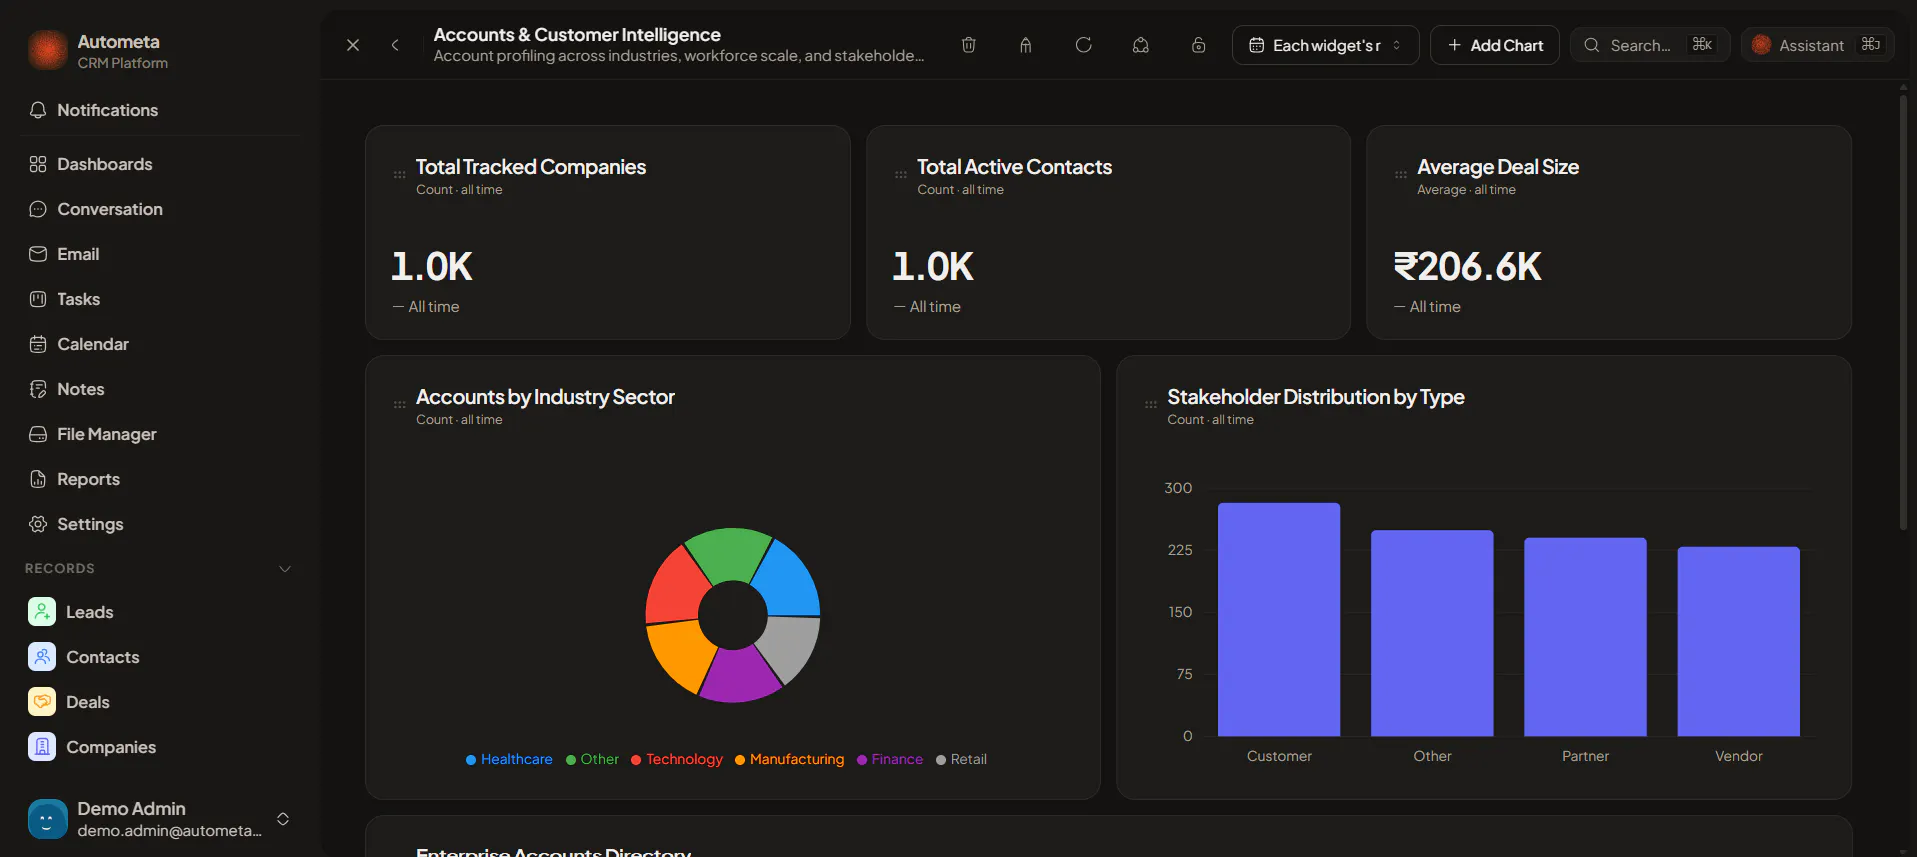Toggle the Manufacturing legend item
This screenshot has width=1917, height=857.
pos(789,760)
